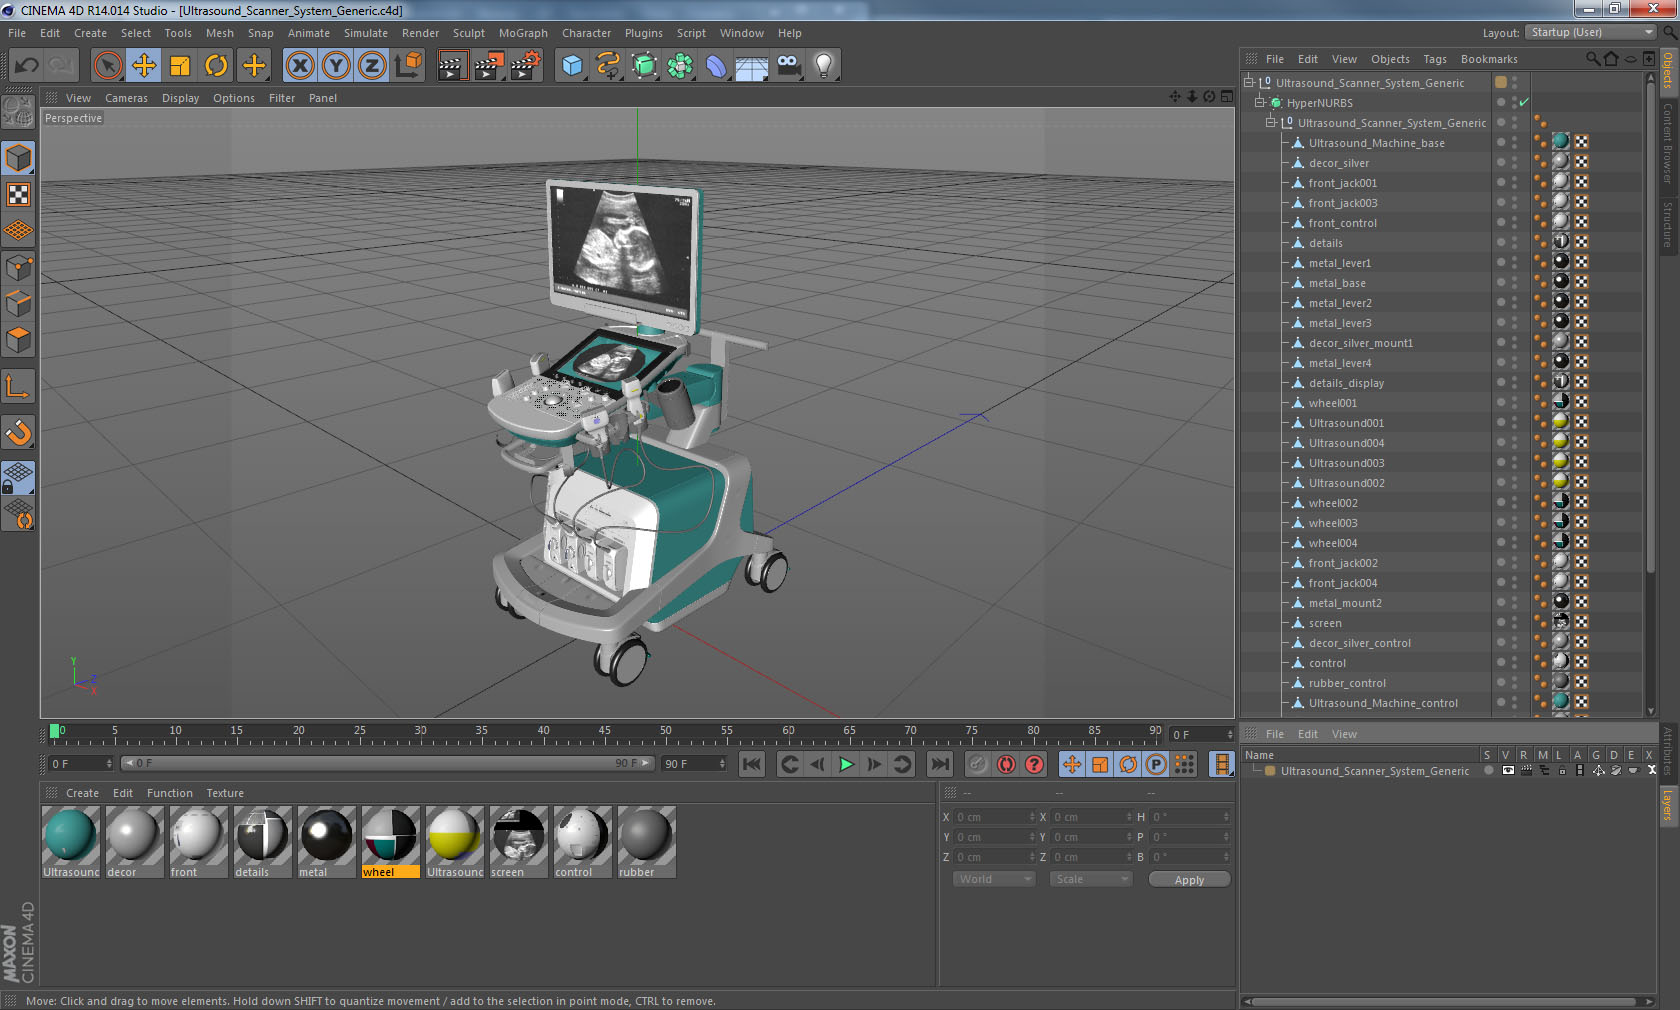Image resolution: width=1680 pixels, height=1010 pixels.
Task: Open the Array modeling objects icon
Action: pos(680,66)
